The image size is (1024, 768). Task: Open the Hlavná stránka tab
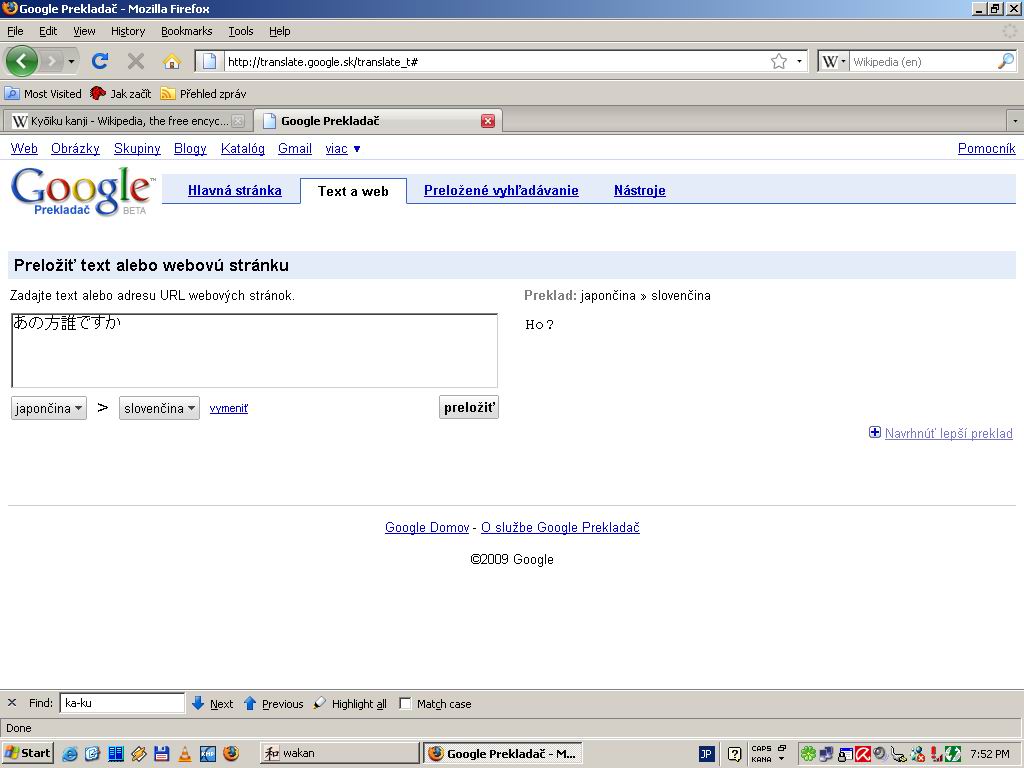pos(234,190)
